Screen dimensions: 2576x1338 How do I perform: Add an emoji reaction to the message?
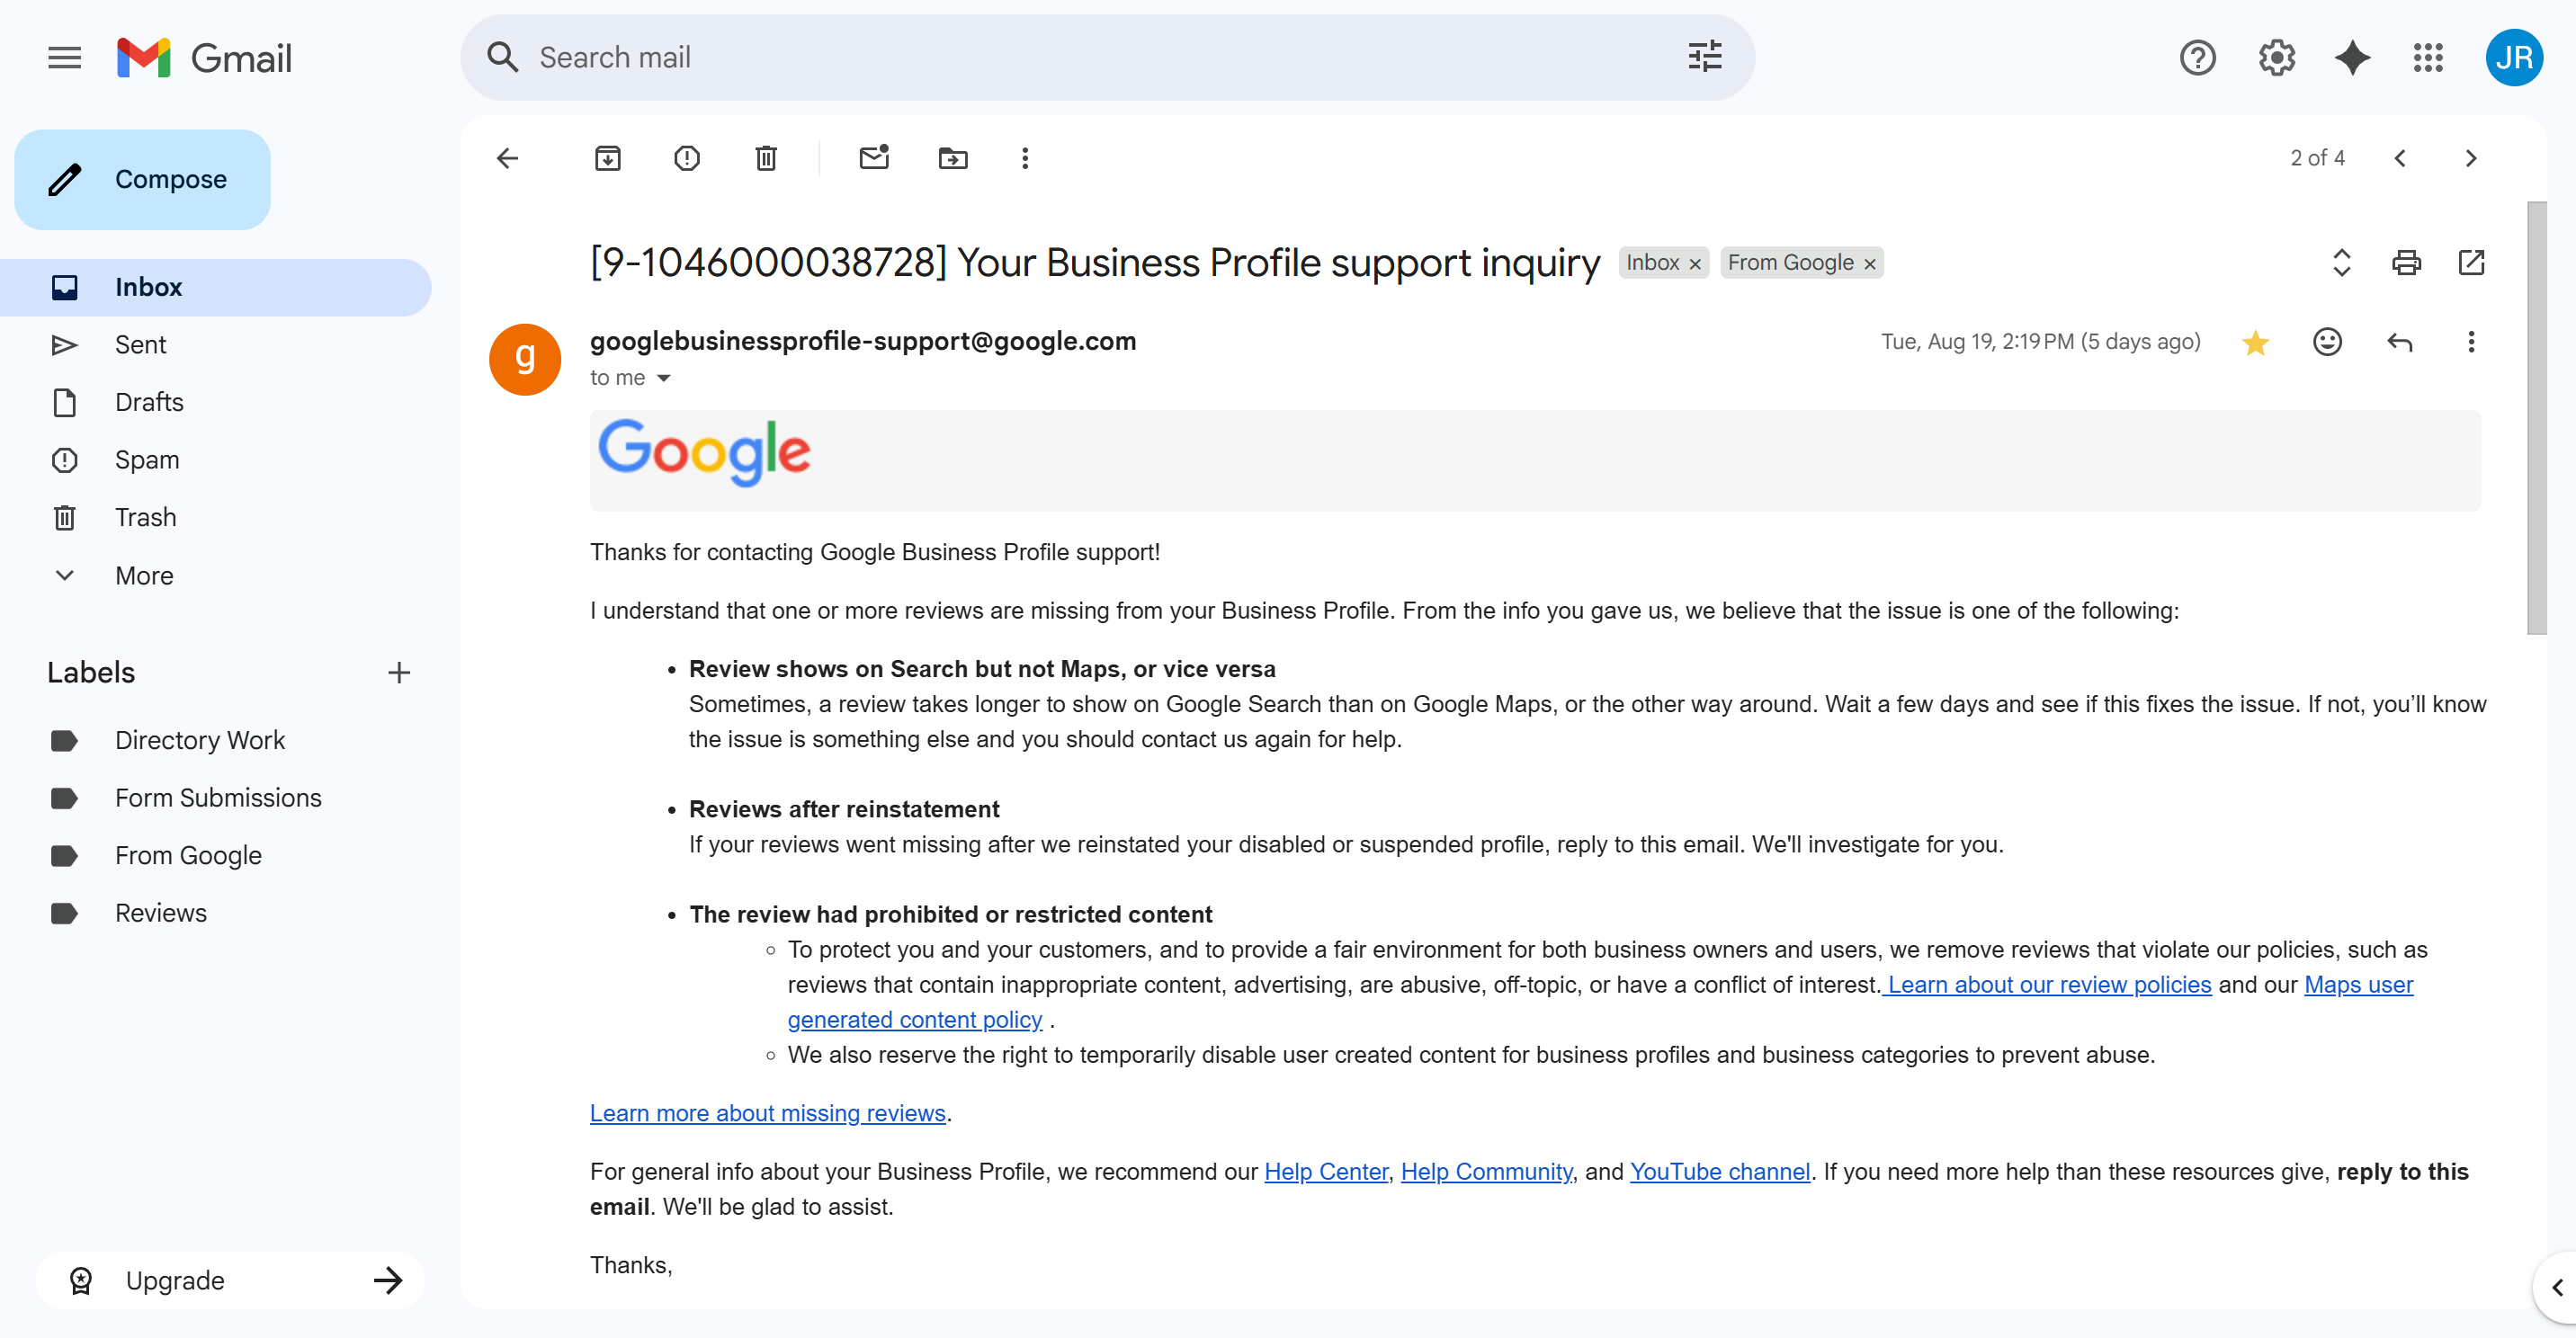[x=2328, y=342]
